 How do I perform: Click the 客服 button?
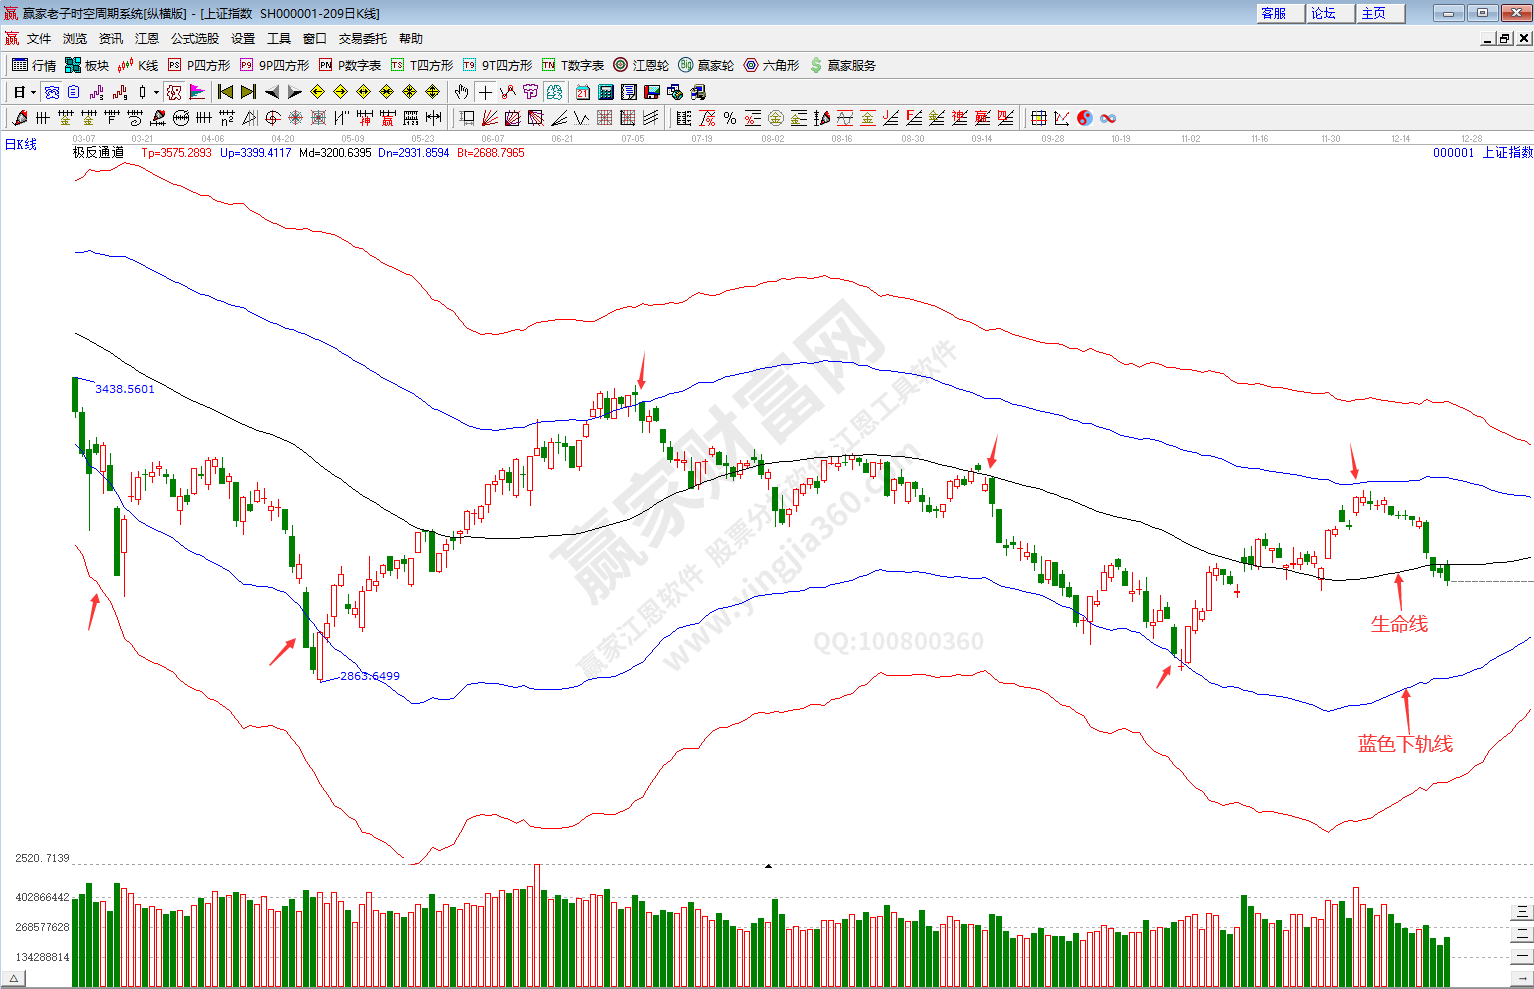coord(1280,13)
